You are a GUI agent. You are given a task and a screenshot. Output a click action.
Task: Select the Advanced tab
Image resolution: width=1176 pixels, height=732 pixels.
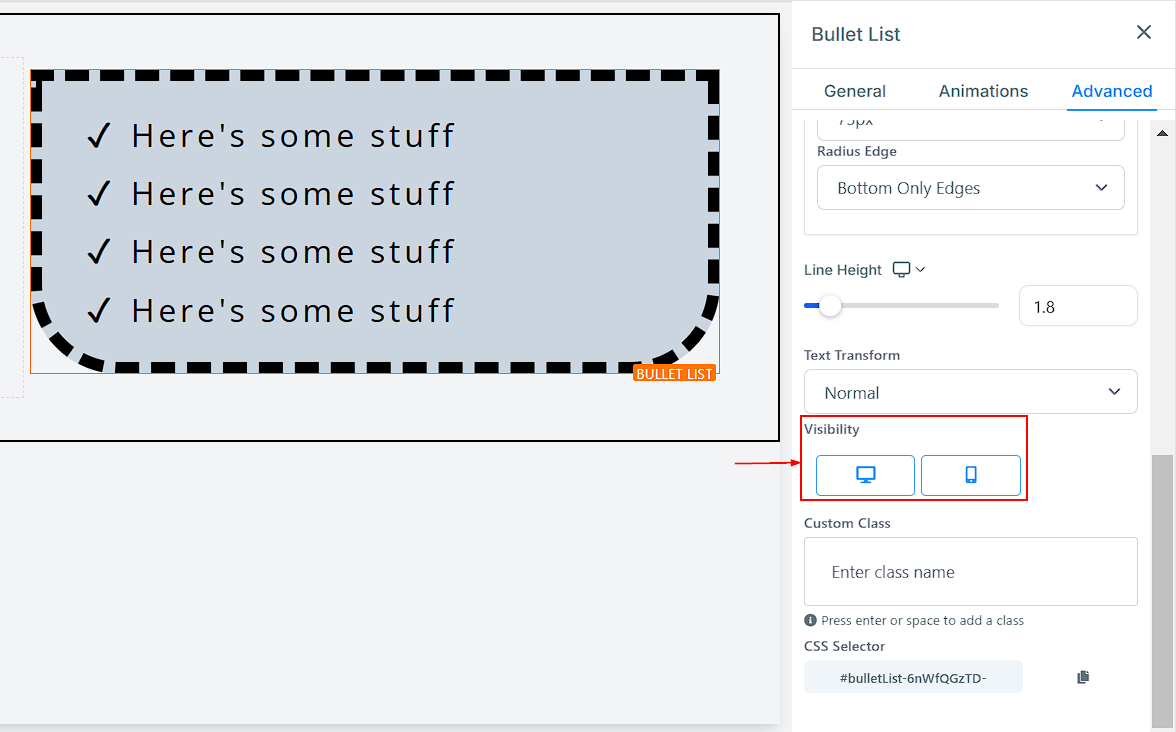1111,91
